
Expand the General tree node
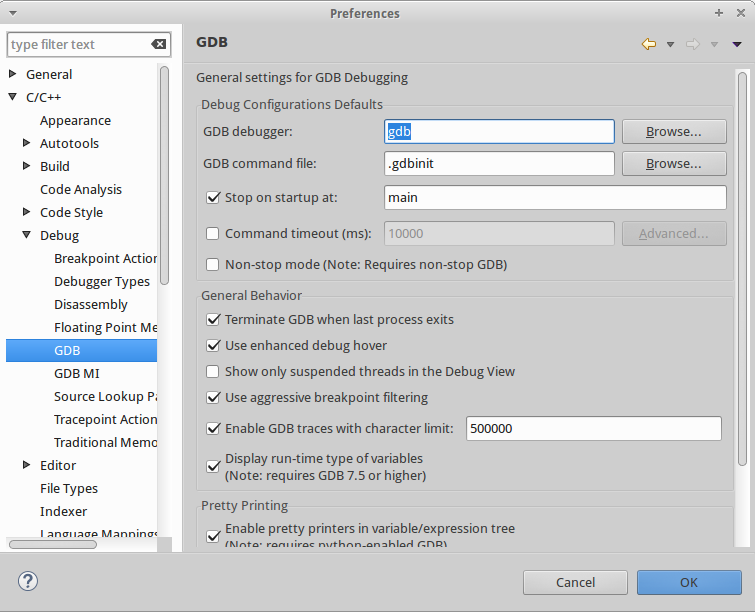tap(13, 74)
